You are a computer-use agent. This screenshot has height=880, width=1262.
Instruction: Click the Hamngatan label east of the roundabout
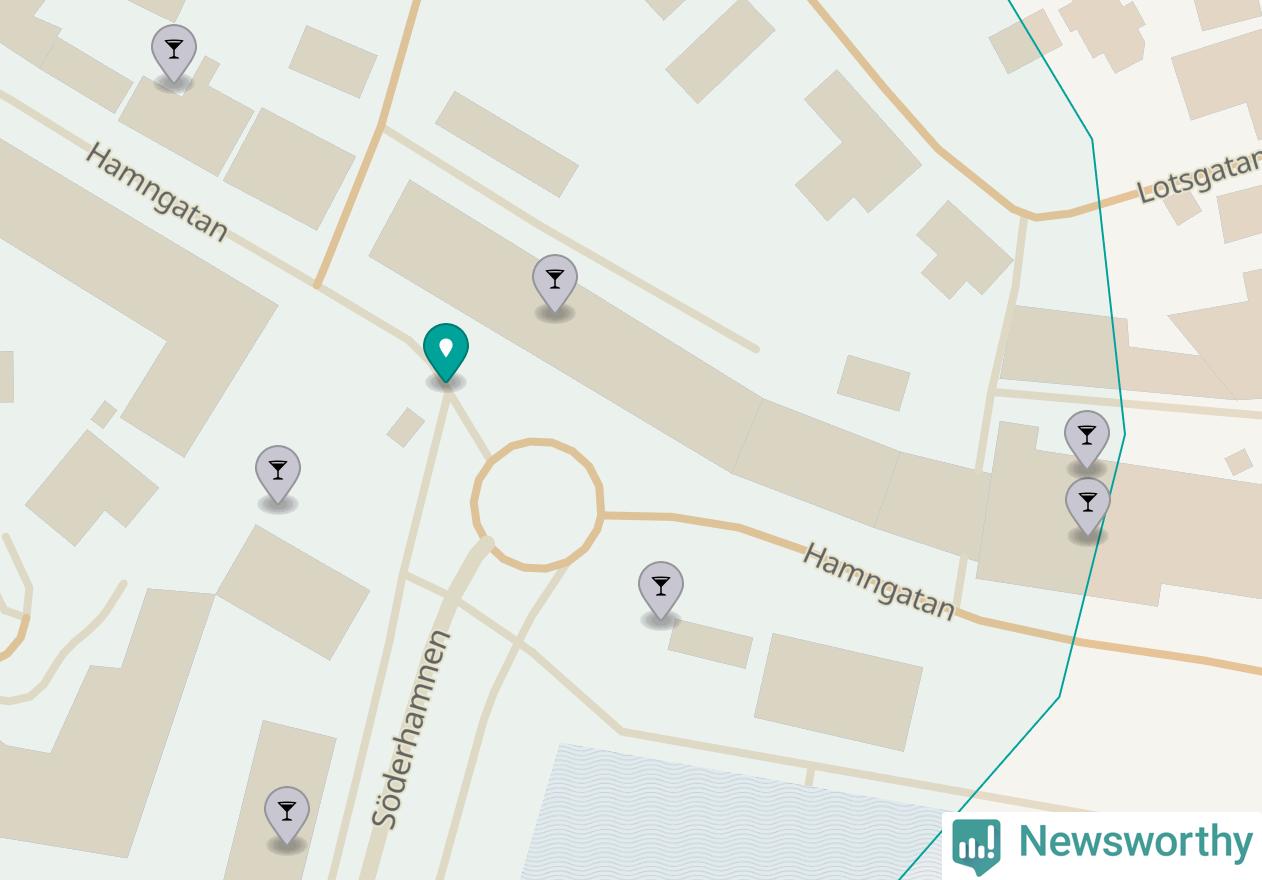[x=879, y=581]
